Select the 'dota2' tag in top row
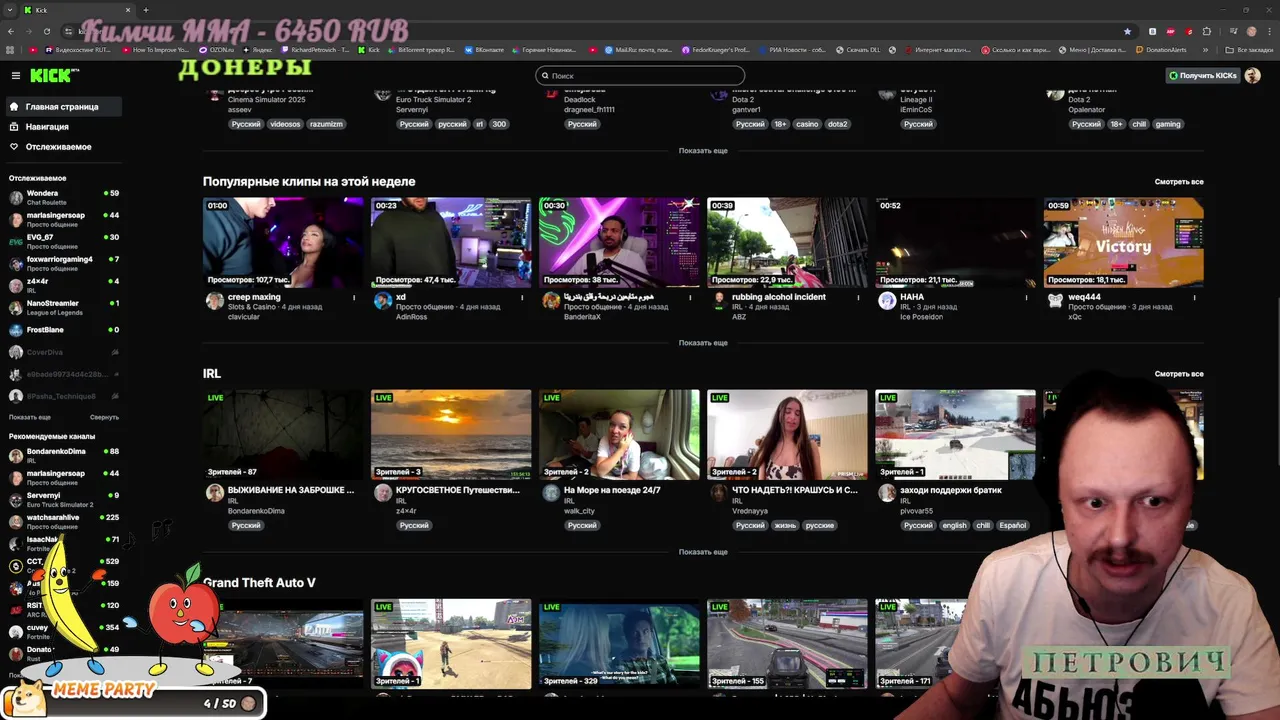The image size is (1280, 720). coord(838,124)
